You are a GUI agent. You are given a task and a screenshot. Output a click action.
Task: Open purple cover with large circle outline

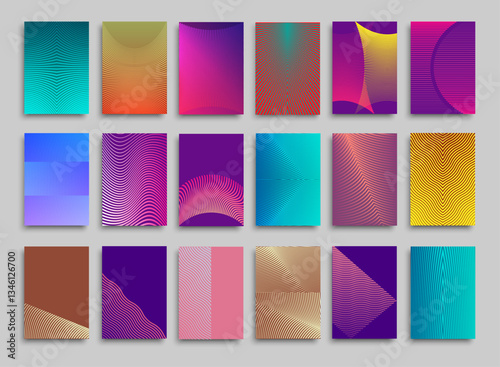coord(443,68)
